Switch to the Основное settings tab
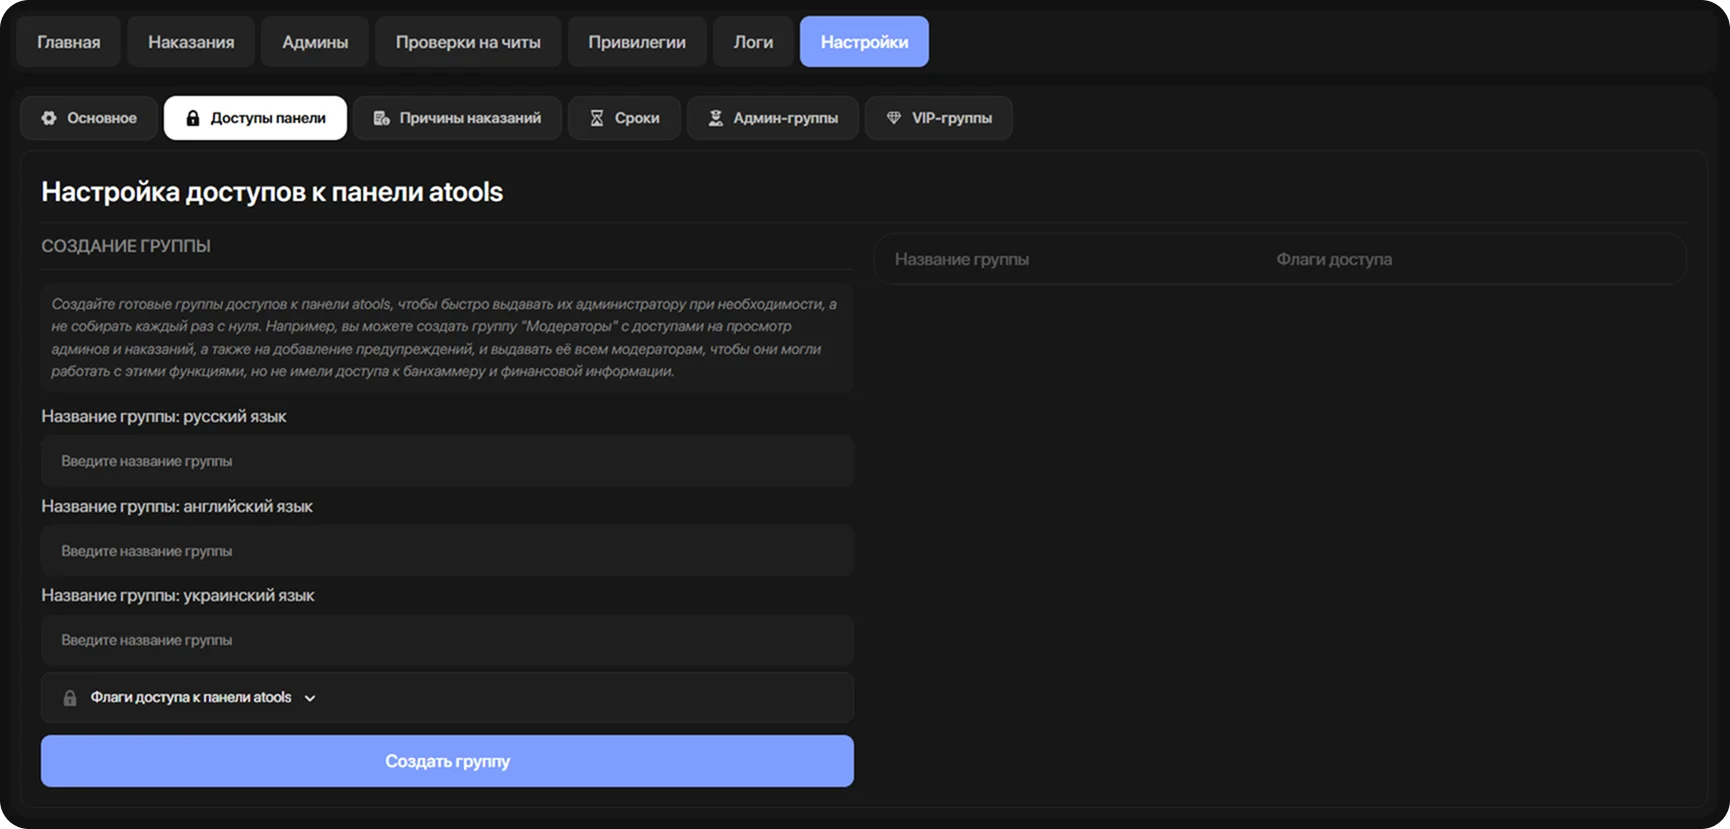Viewport: 1730px width, 829px height. tap(89, 118)
